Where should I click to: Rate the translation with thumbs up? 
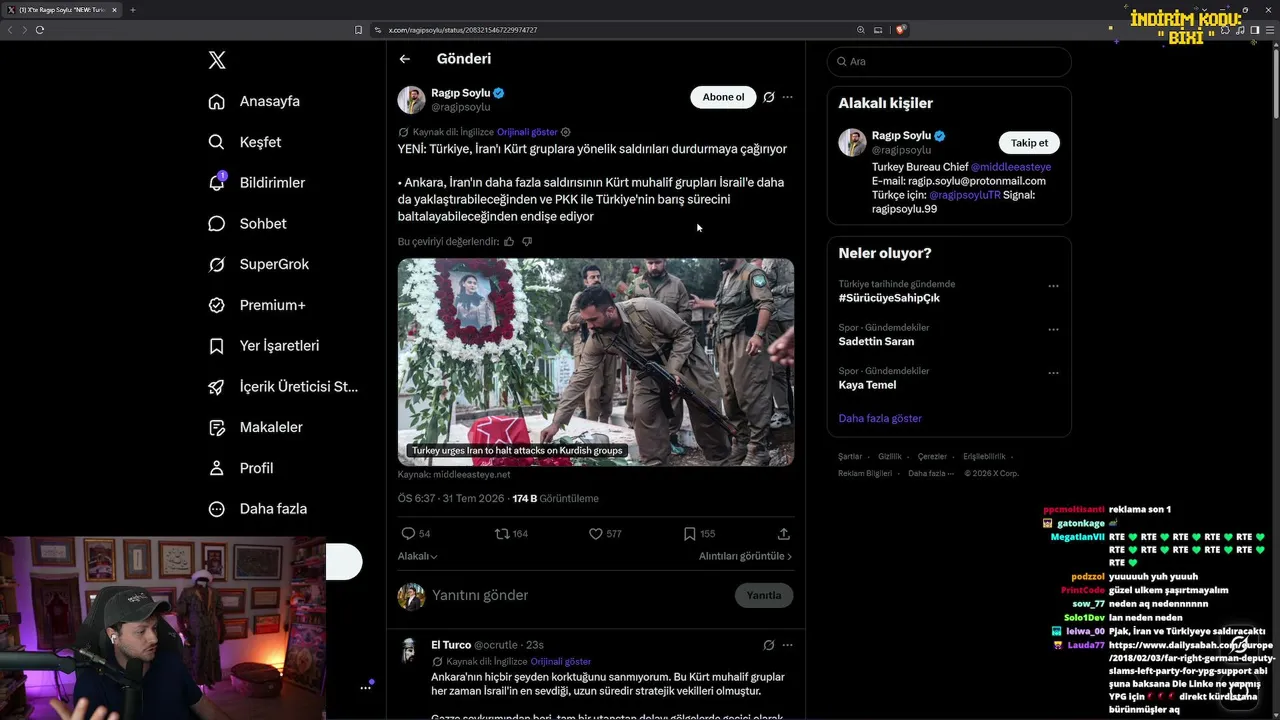tap(509, 241)
